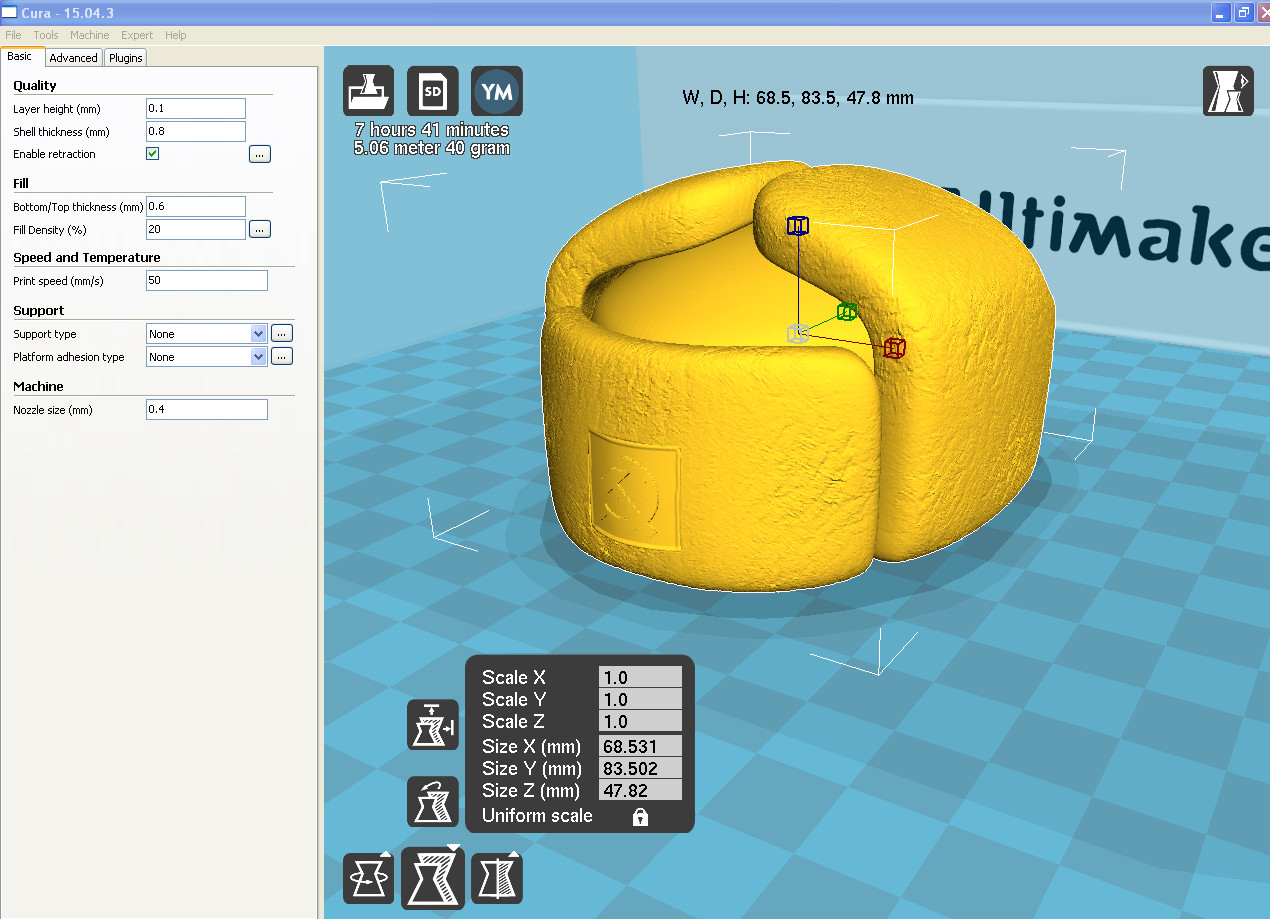The height and width of the screenshot is (919, 1270).
Task: Click the Load model icon
Action: pyautogui.click(x=368, y=92)
